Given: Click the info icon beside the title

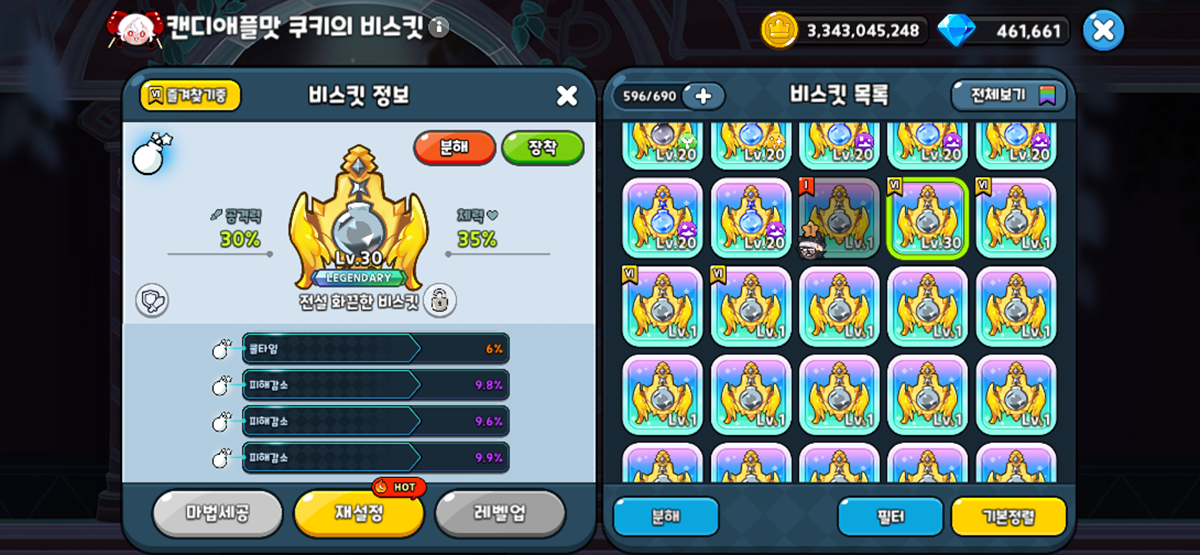Looking at the screenshot, I should (x=438, y=27).
